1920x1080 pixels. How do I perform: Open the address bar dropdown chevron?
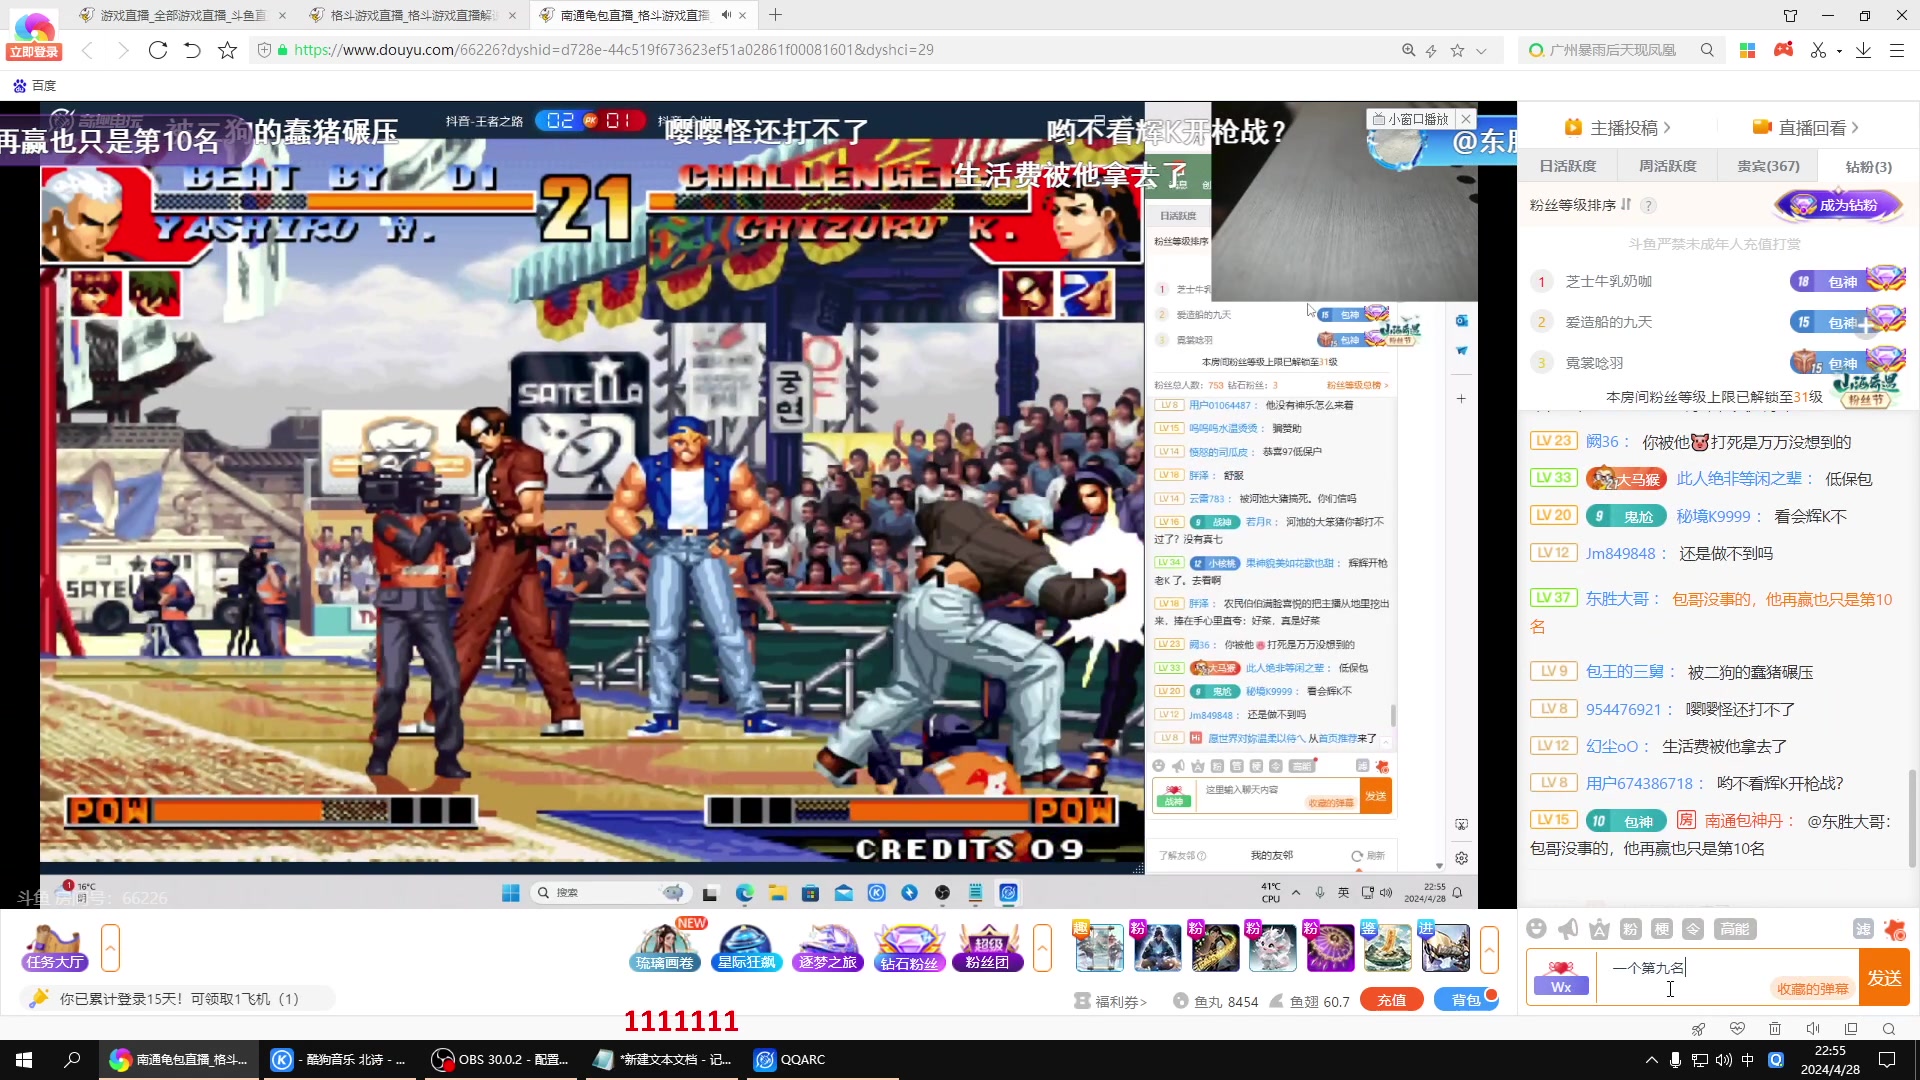(1481, 51)
